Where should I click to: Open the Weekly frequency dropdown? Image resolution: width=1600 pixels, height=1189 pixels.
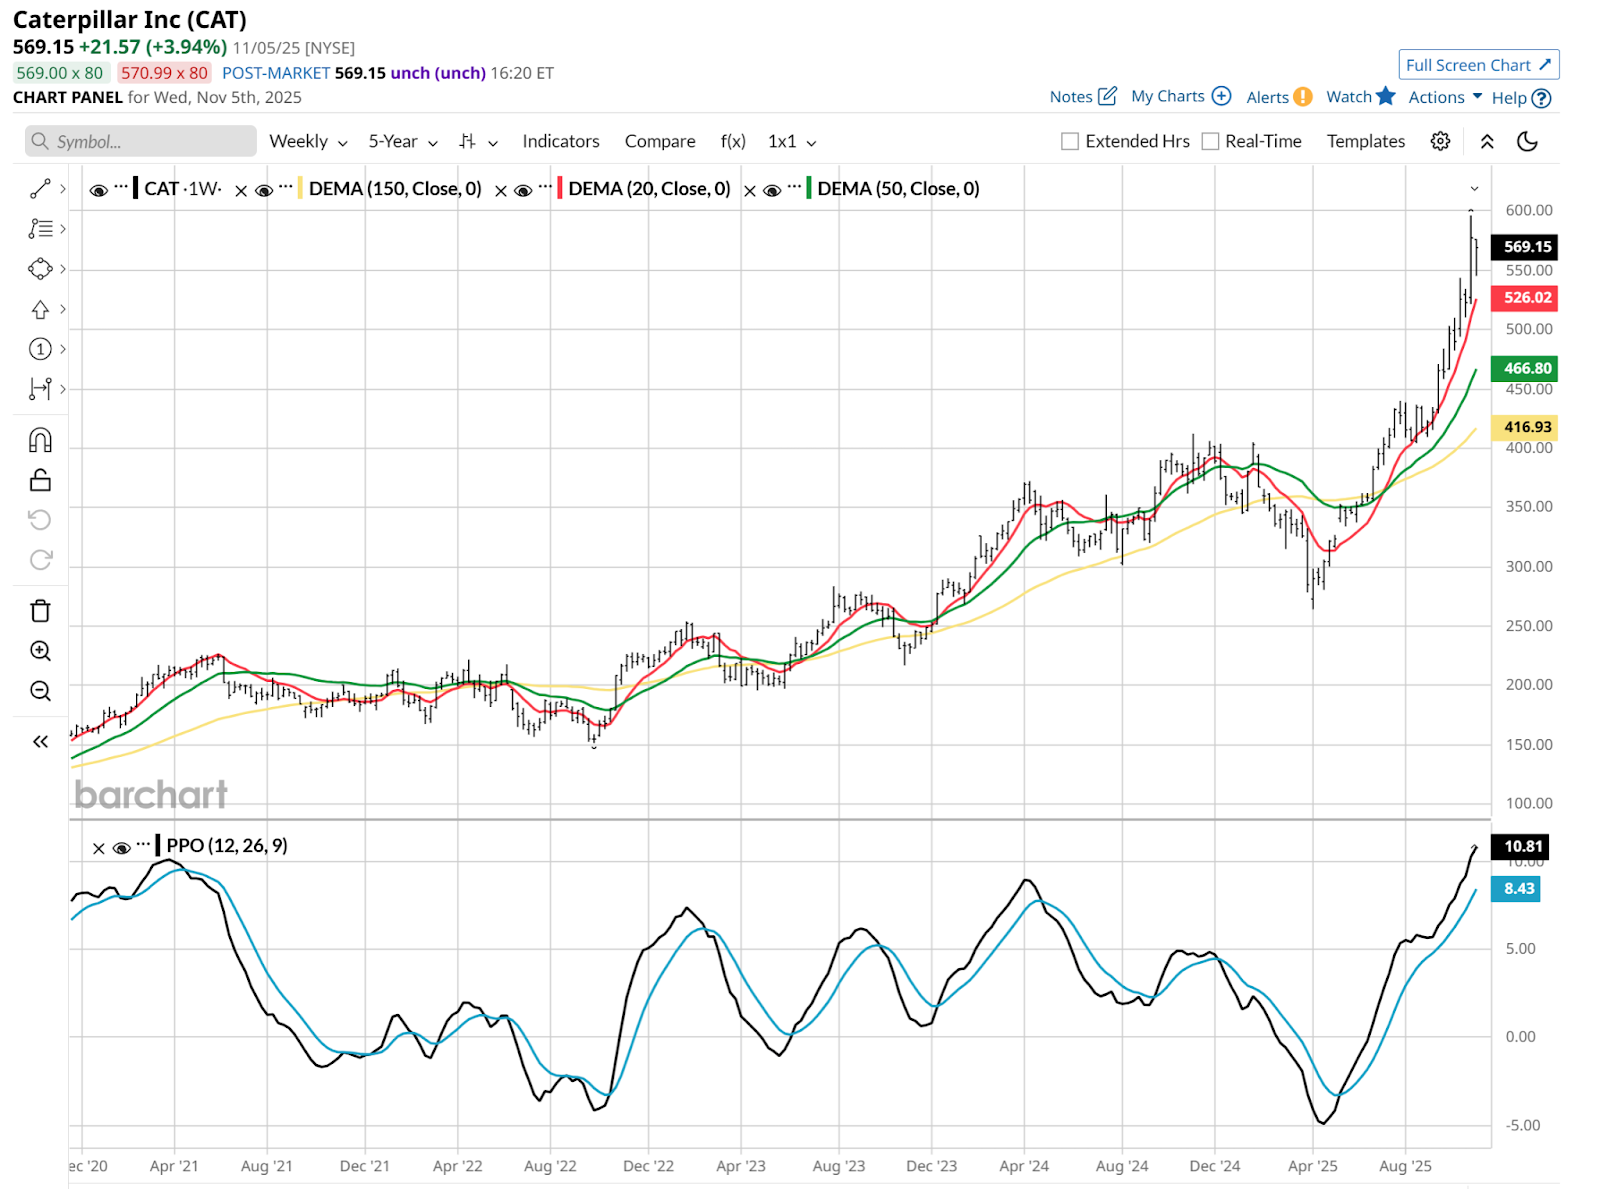(x=308, y=141)
